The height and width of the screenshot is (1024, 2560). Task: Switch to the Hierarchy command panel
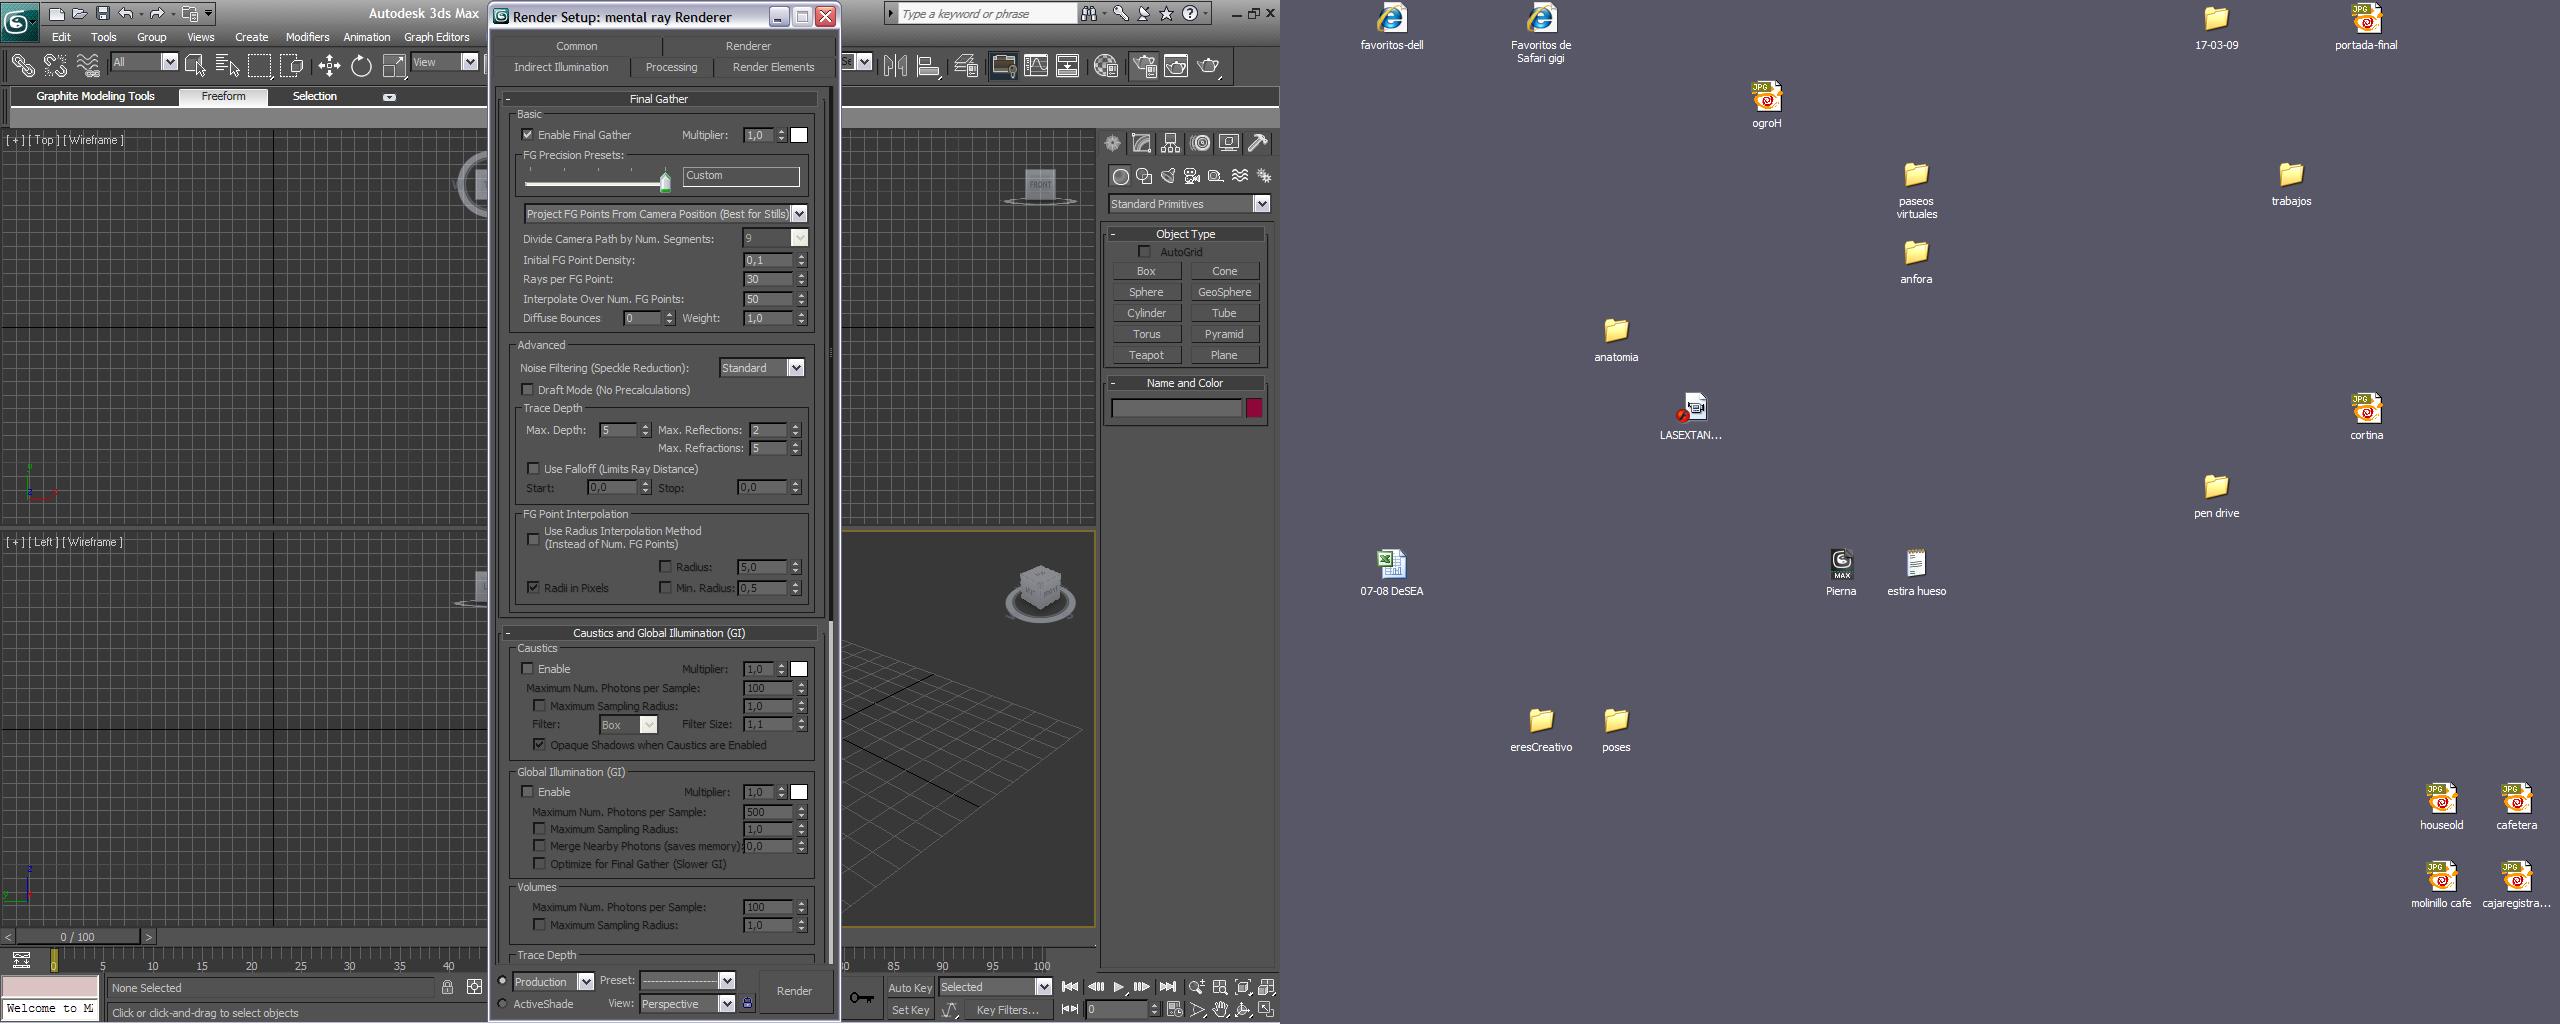(1170, 143)
